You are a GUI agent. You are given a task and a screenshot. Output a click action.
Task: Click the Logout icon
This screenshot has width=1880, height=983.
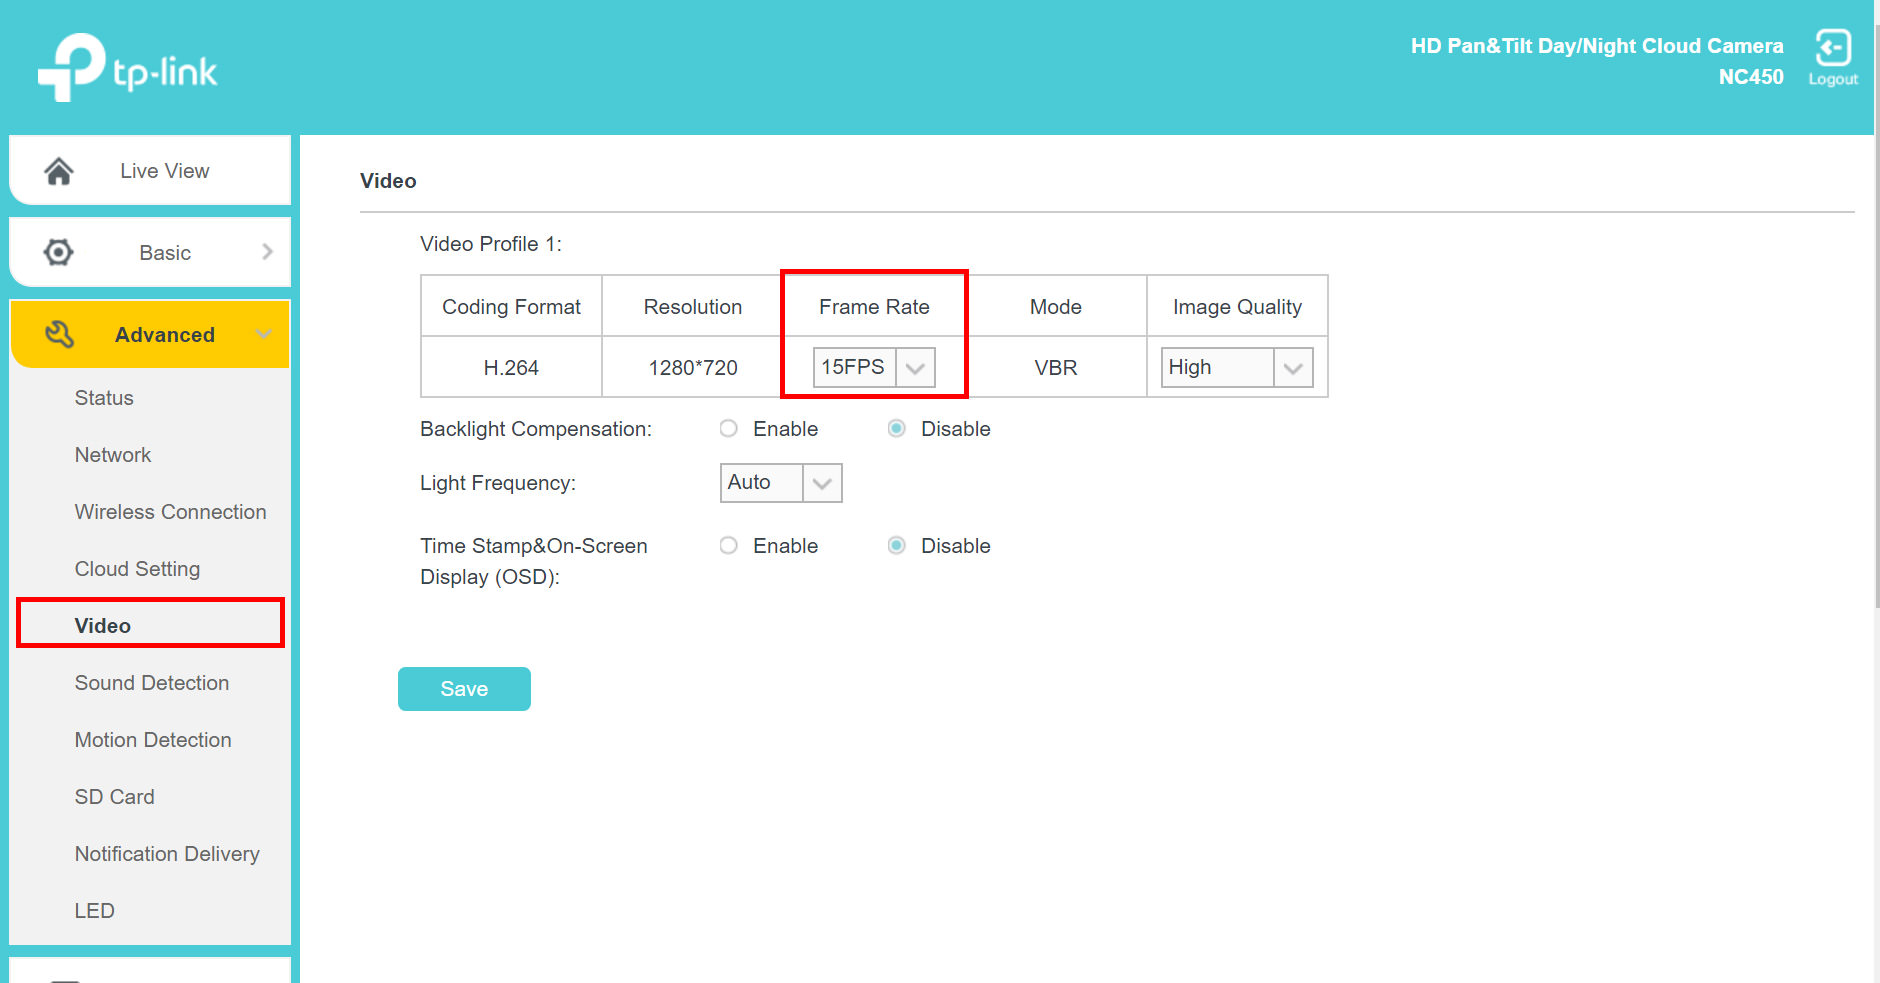(x=1832, y=49)
